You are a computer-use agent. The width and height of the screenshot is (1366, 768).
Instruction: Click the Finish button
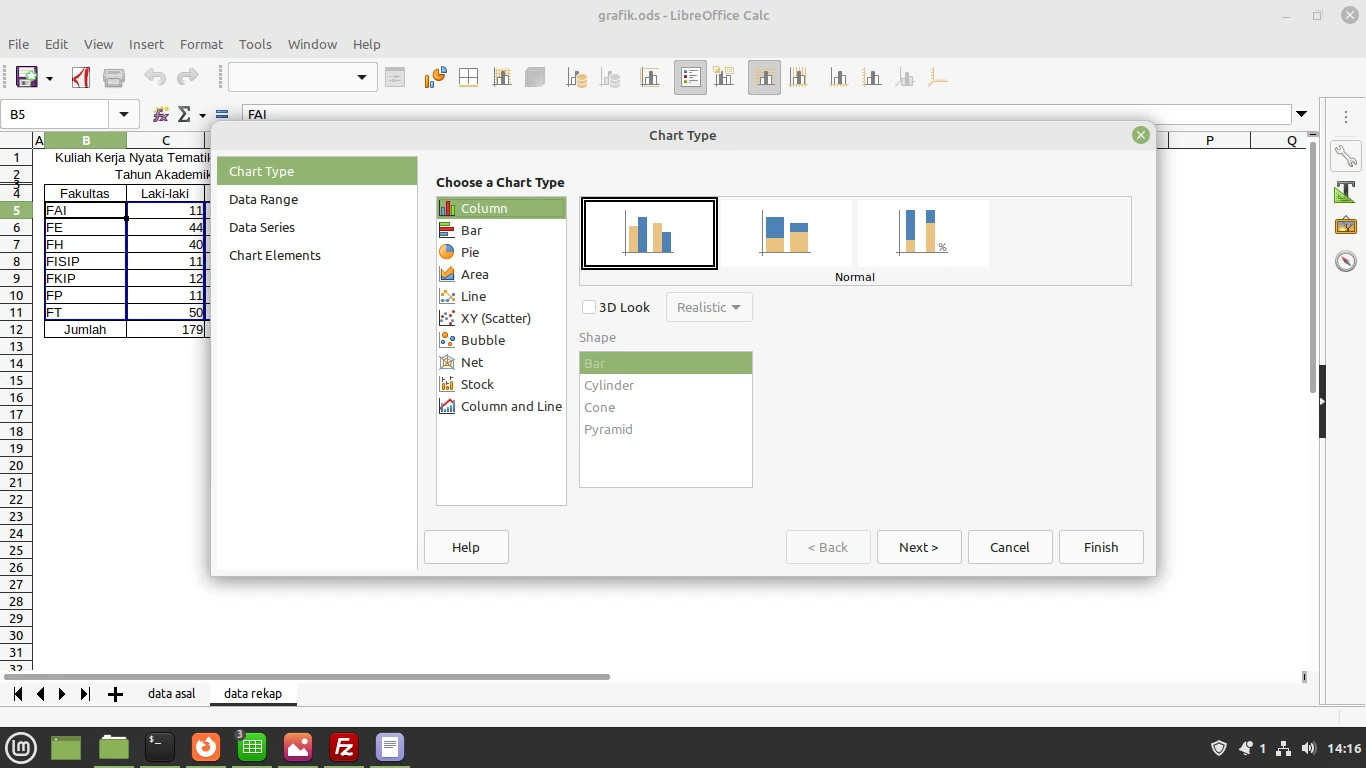[1101, 547]
